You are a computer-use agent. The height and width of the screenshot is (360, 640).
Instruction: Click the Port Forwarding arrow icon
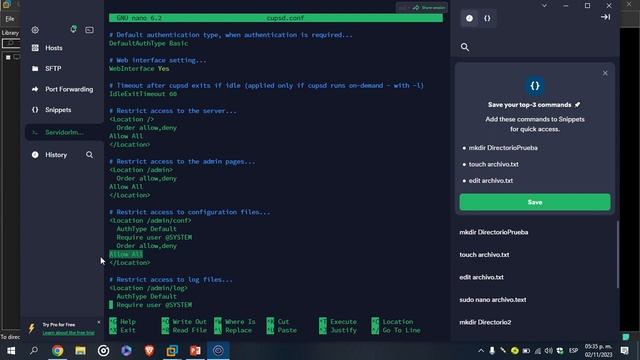click(x=35, y=89)
